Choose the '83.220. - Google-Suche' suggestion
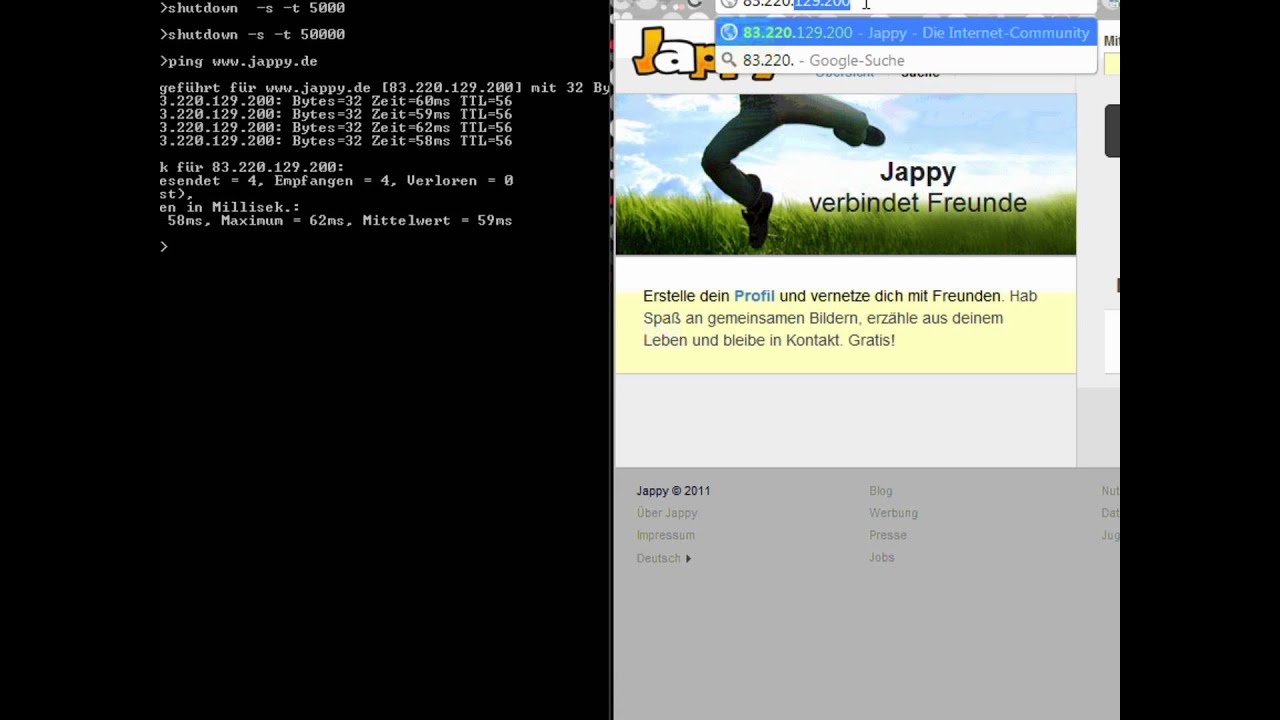1280x720 pixels. pos(906,60)
